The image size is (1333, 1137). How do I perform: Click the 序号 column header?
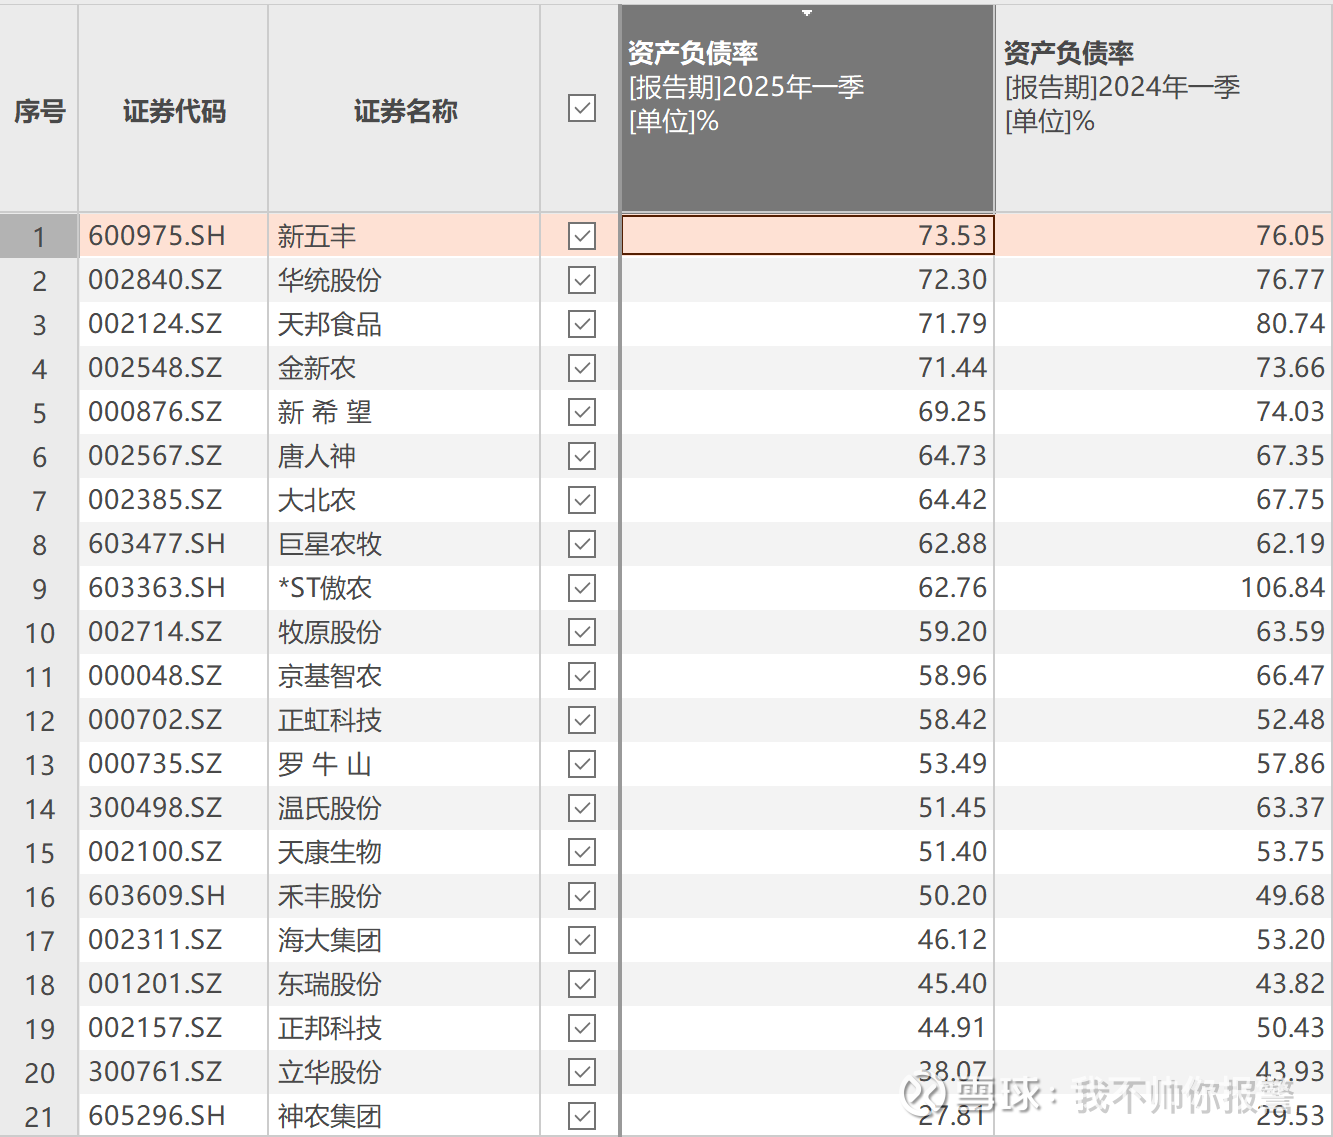pyautogui.click(x=39, y=108)
